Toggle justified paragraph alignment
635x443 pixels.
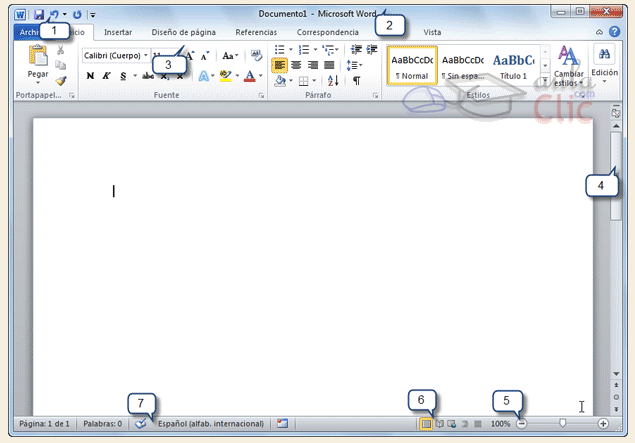[x=328, y=65]
